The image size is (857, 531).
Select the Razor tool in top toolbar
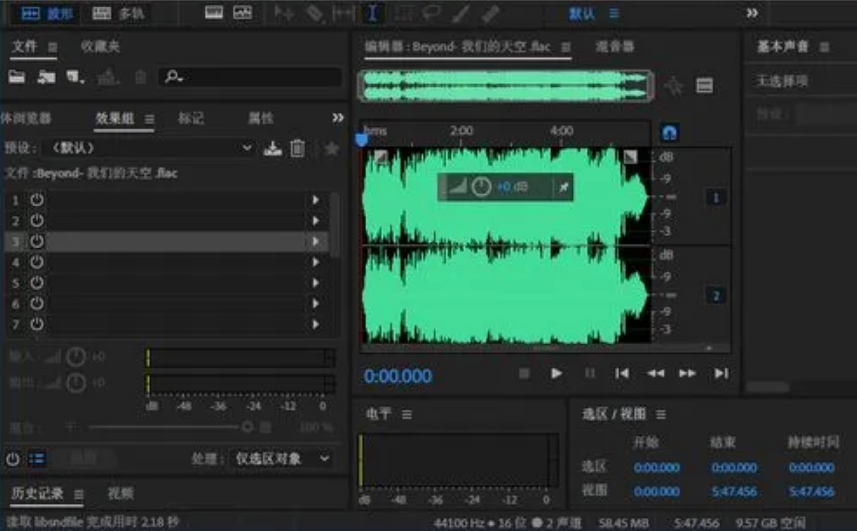point(314,13)
